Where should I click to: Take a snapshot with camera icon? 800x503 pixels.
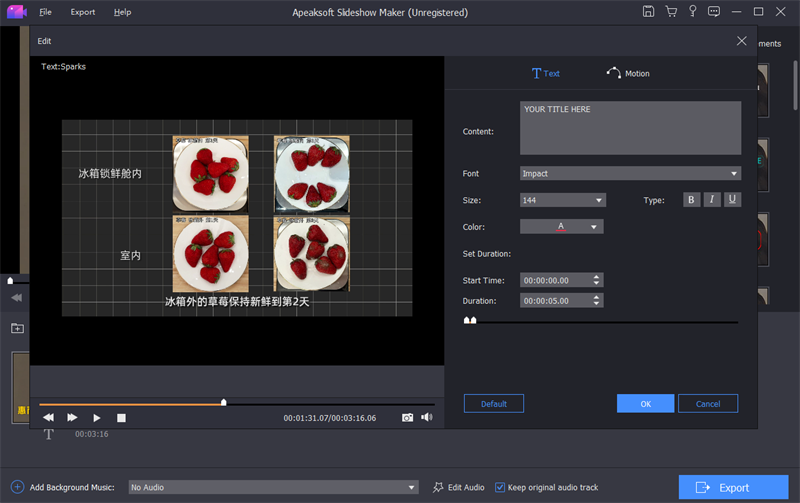click(407, 418)
